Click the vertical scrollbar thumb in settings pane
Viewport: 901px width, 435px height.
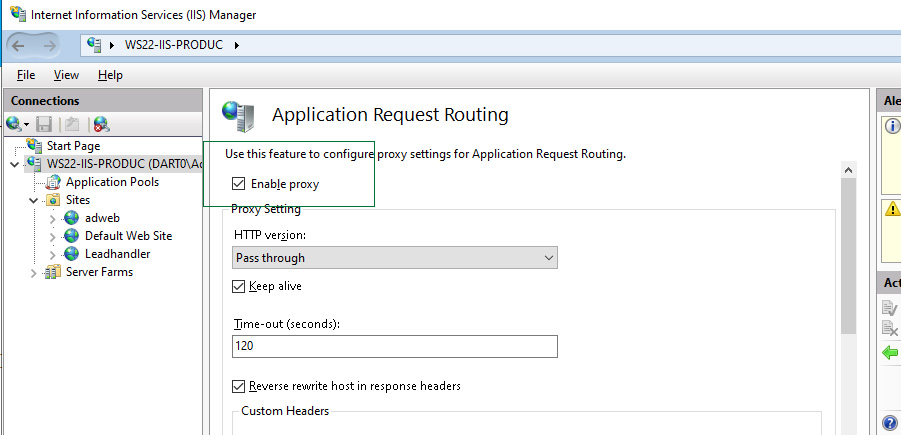tap(848, 255)
